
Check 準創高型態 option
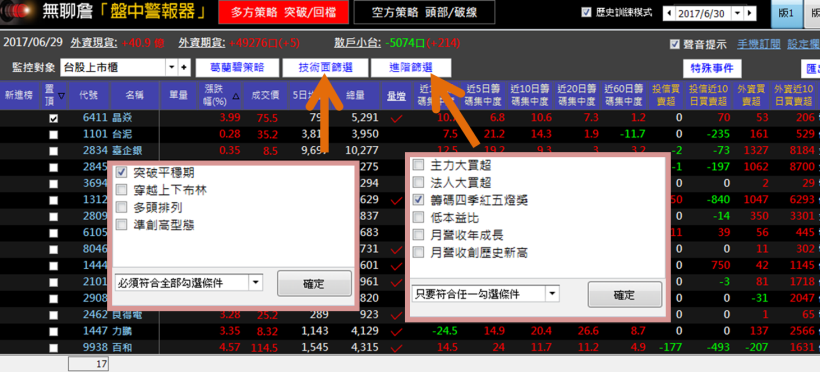[121, 224]
